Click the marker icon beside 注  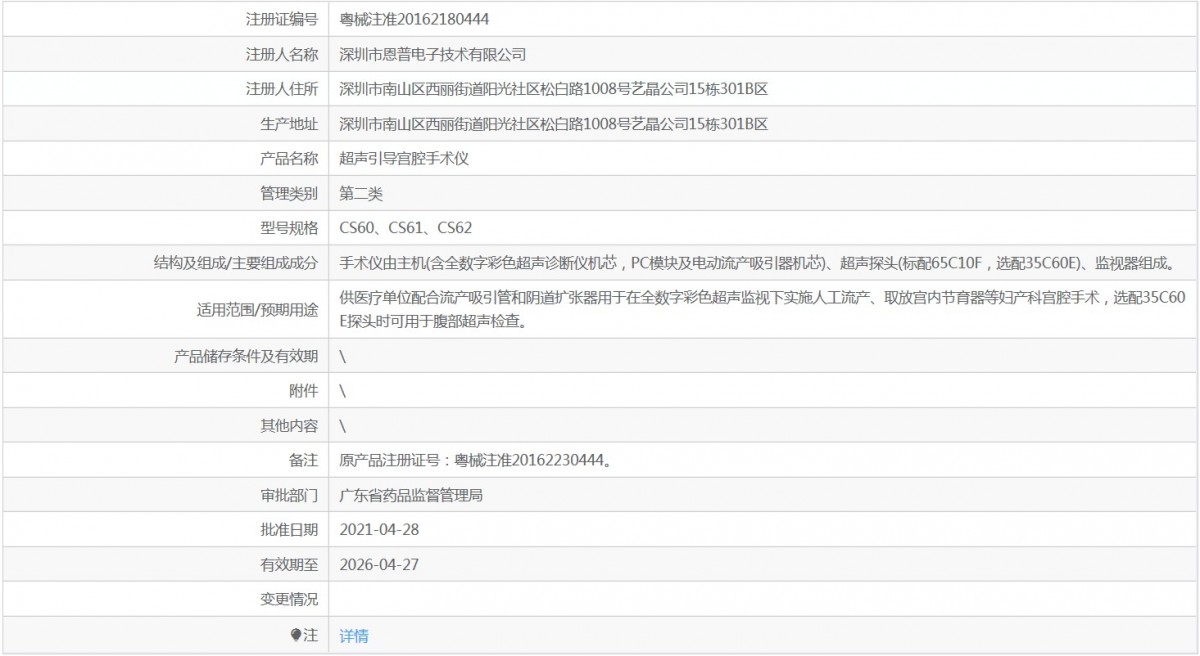(295, 635)
